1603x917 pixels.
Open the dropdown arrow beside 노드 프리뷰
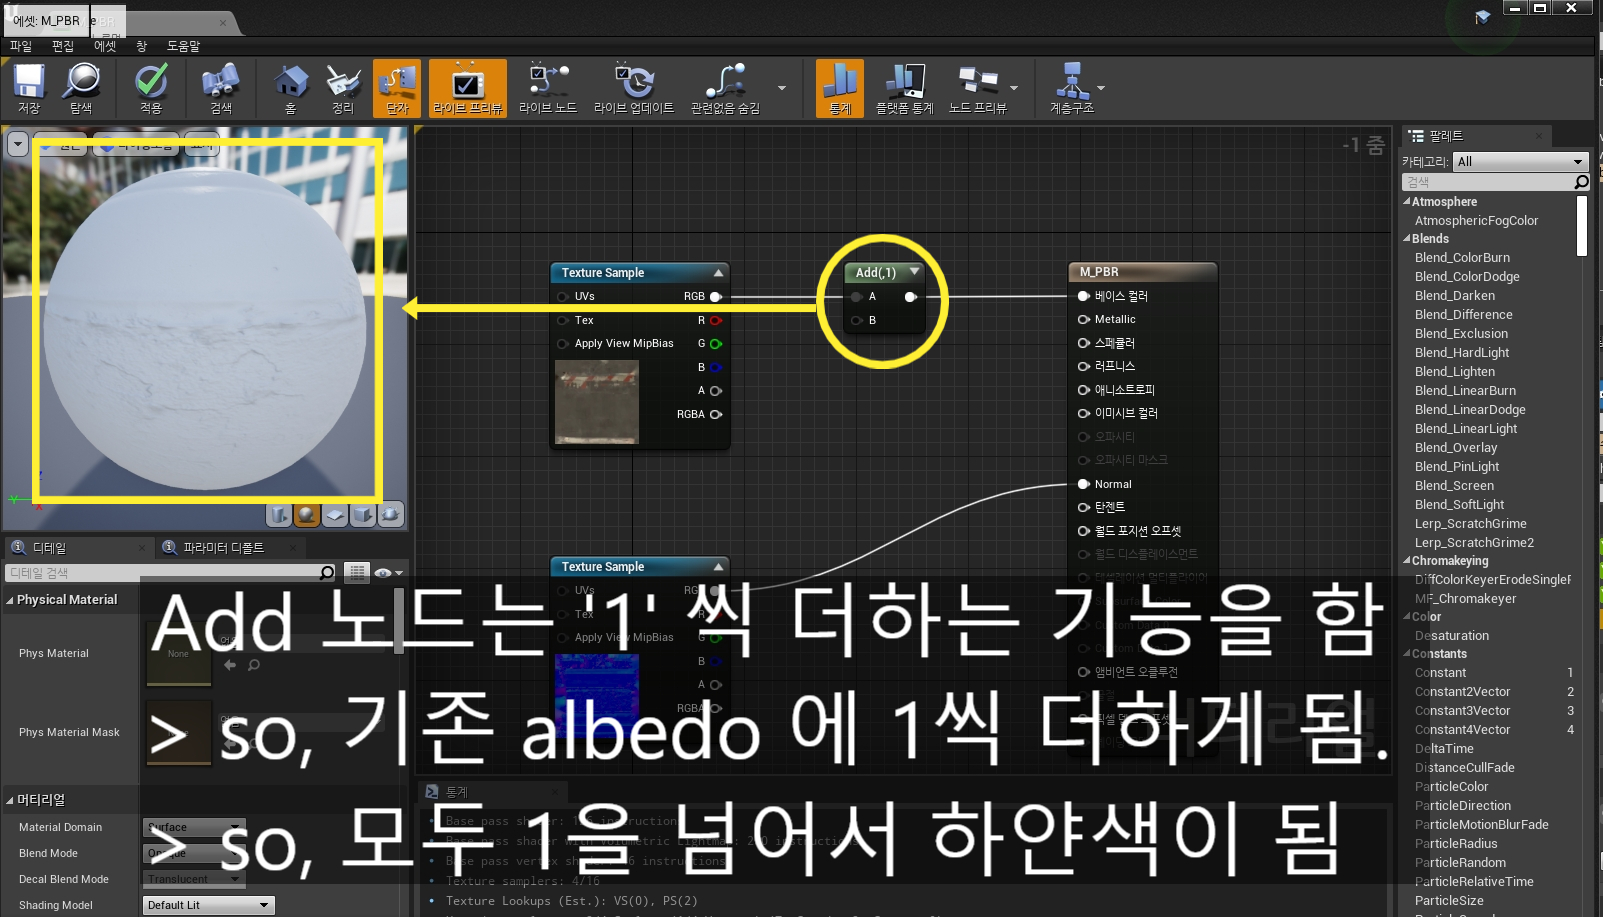tap(1014, 88)
